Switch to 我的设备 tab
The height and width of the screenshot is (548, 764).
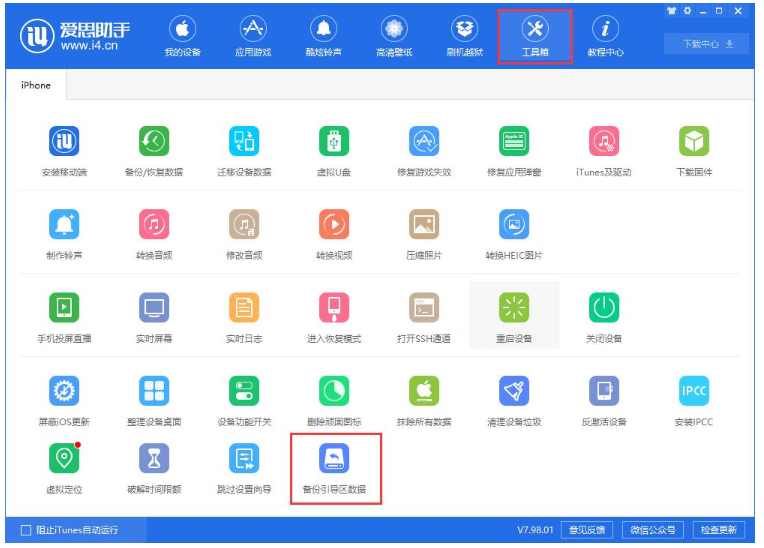pyautogui.click(x=182, y=37)
